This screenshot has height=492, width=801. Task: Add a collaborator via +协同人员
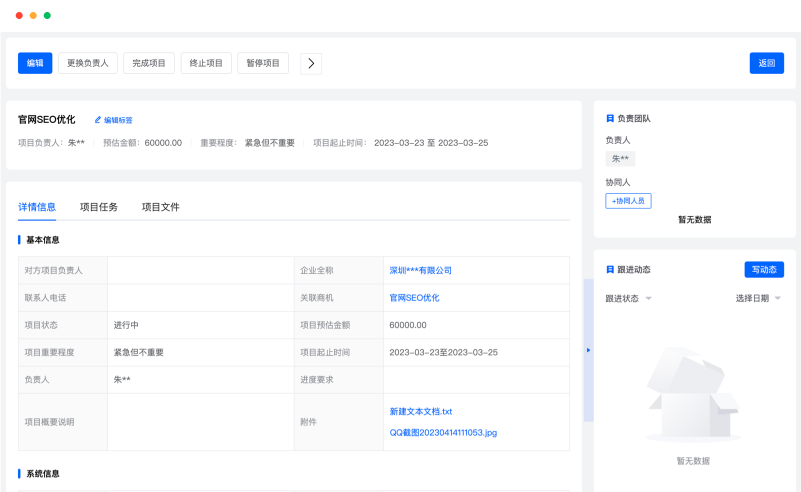click(x=628, y=201)
